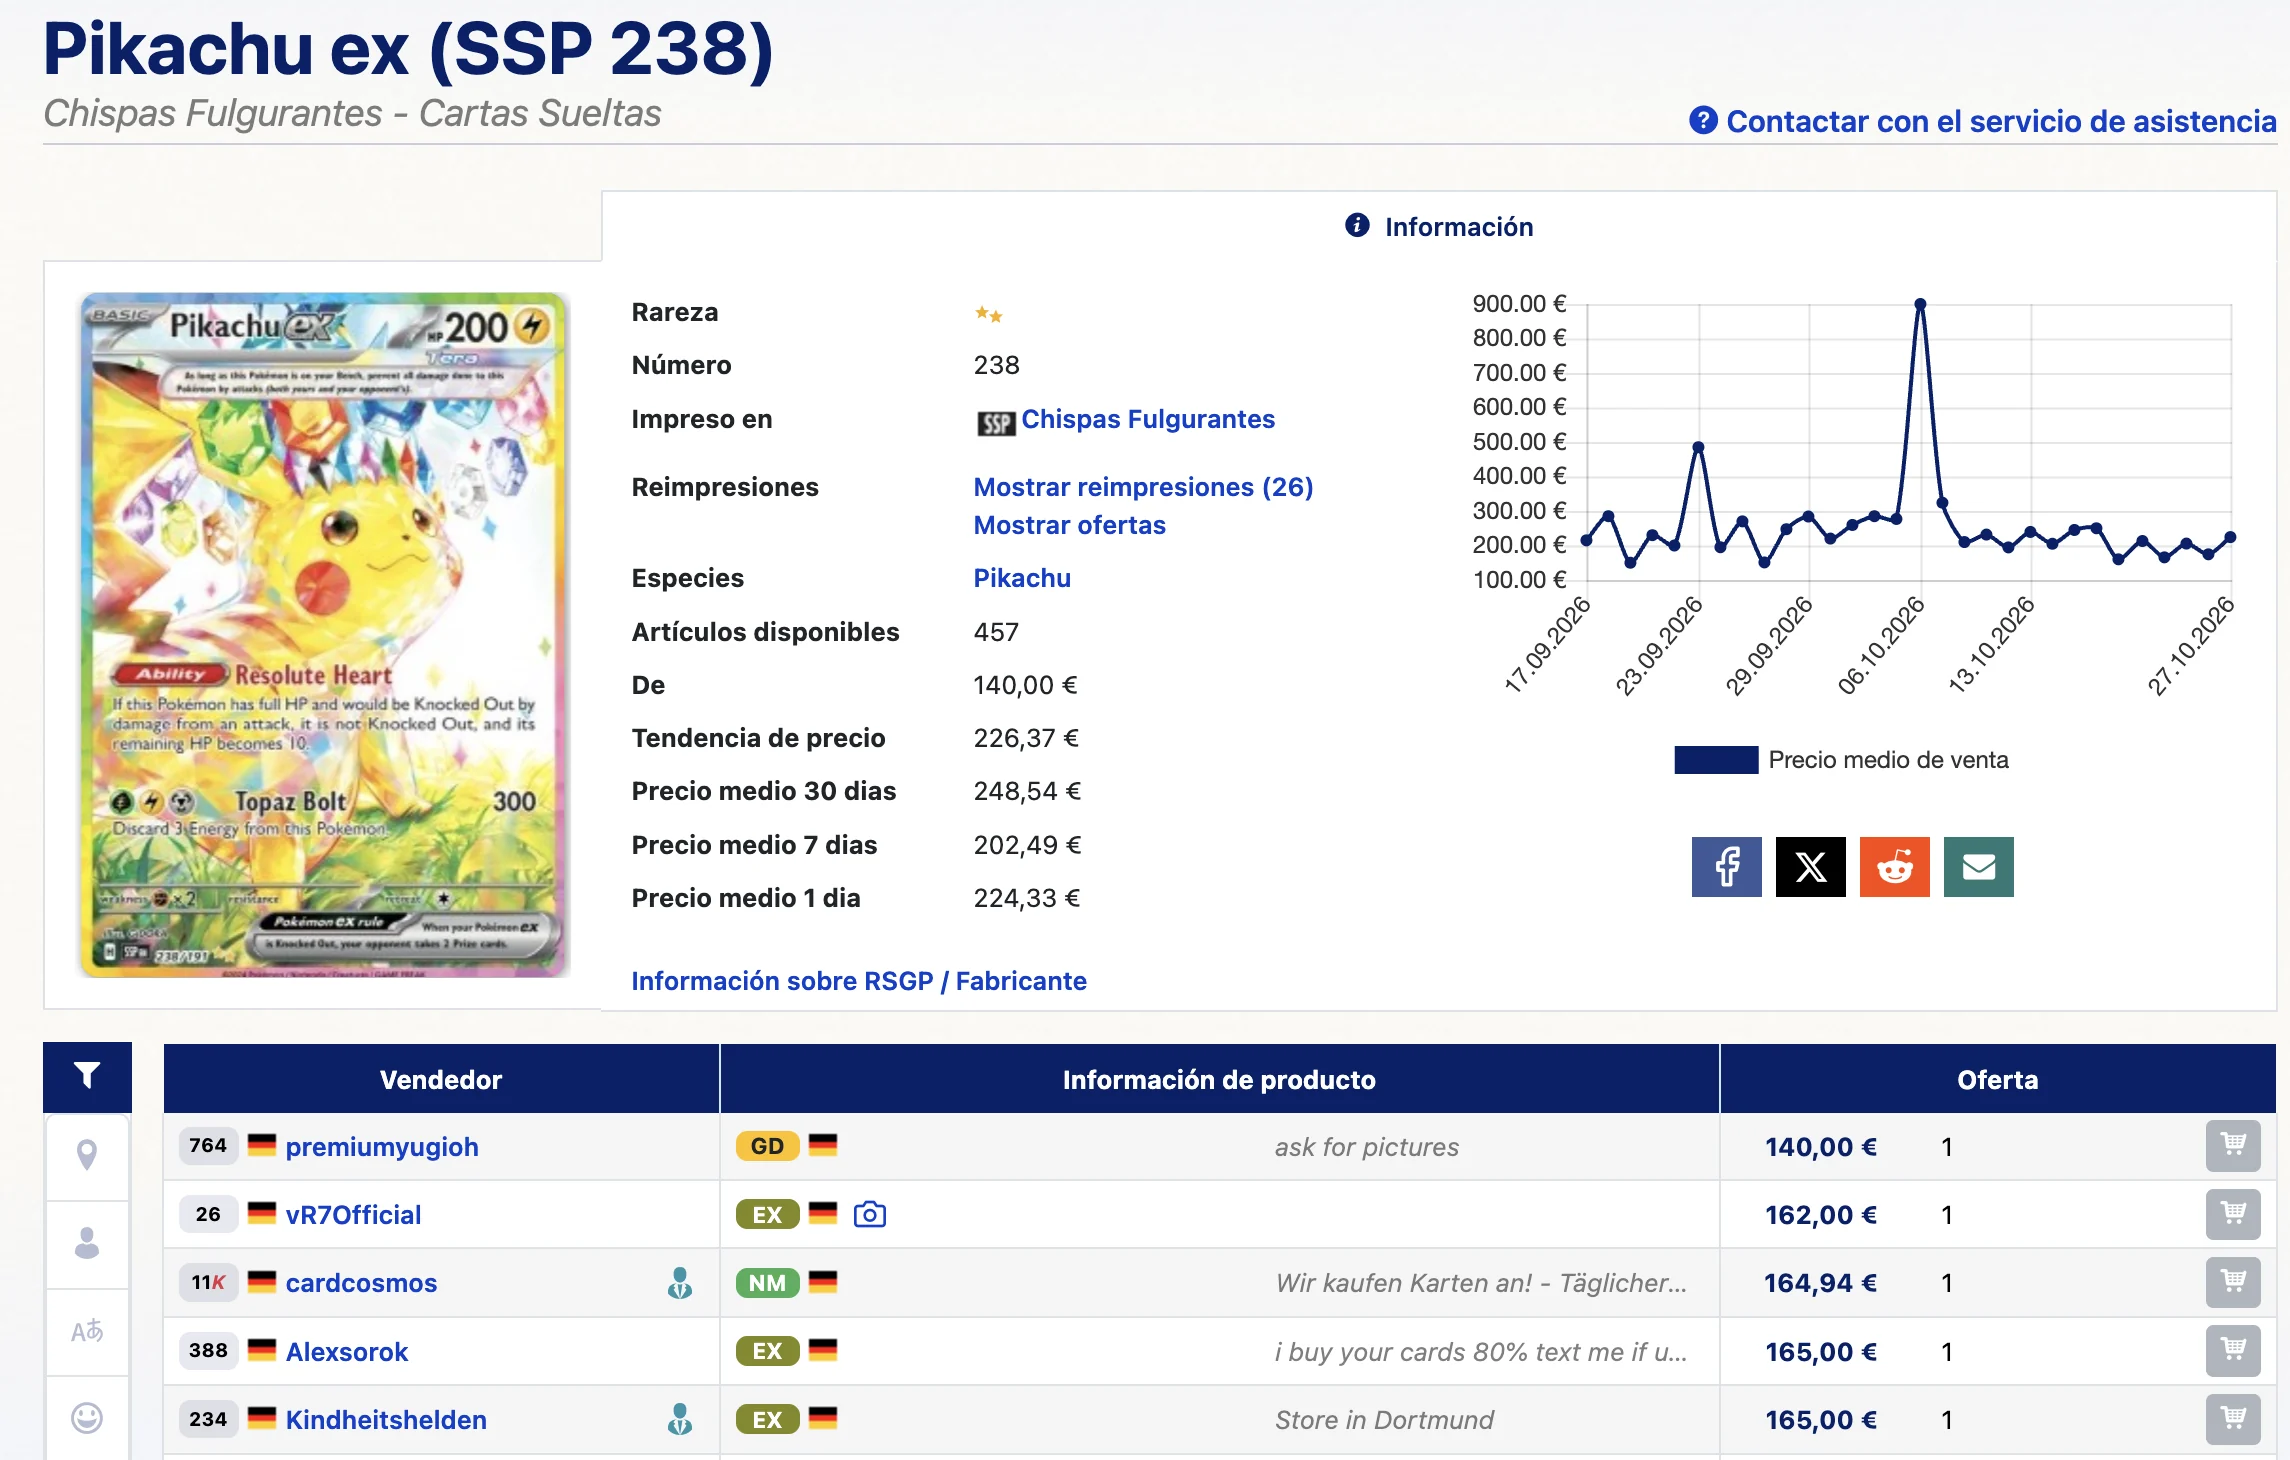Click the help question mark icon

(1703, 121)
